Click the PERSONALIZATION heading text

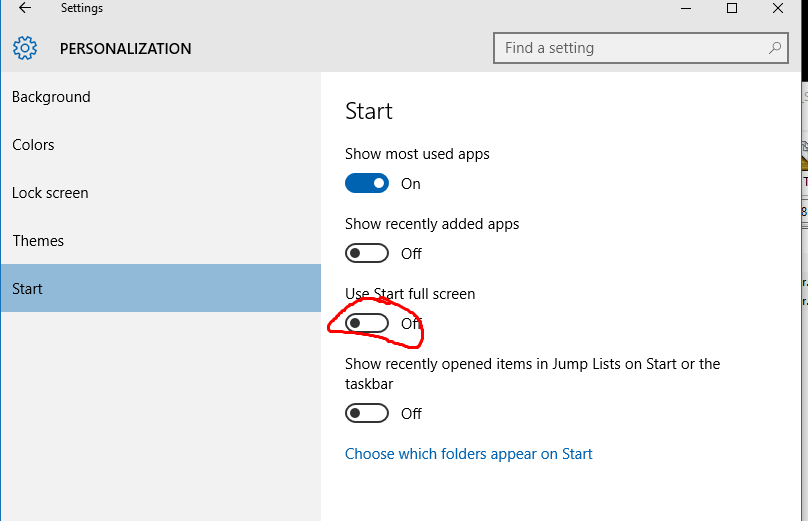pos(125,48)
